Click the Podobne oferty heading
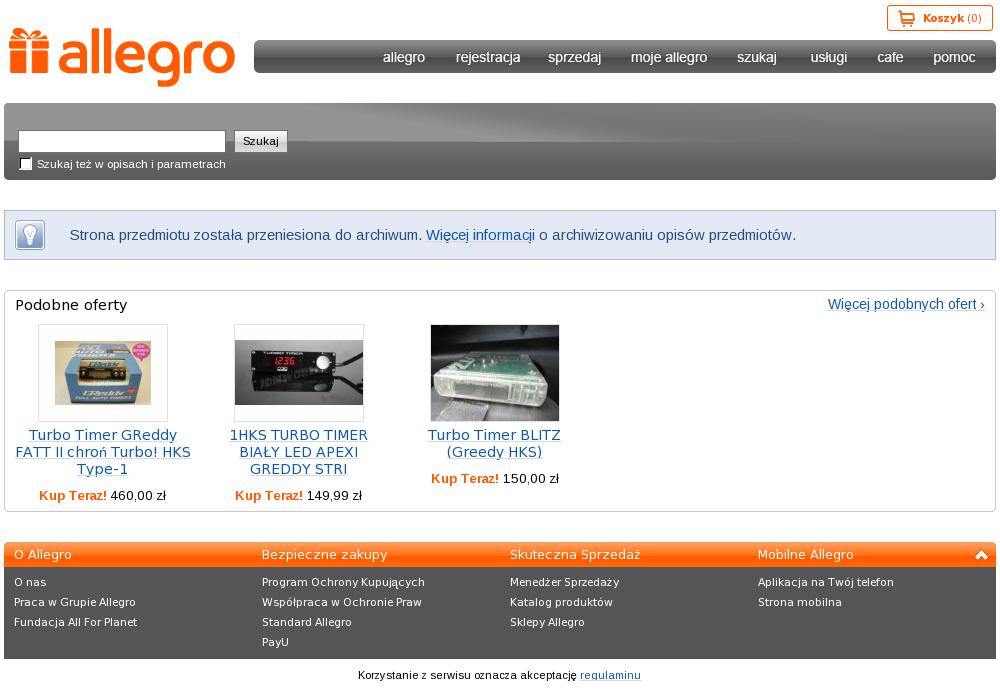The image size is (1000, 695). click(71, 305)
